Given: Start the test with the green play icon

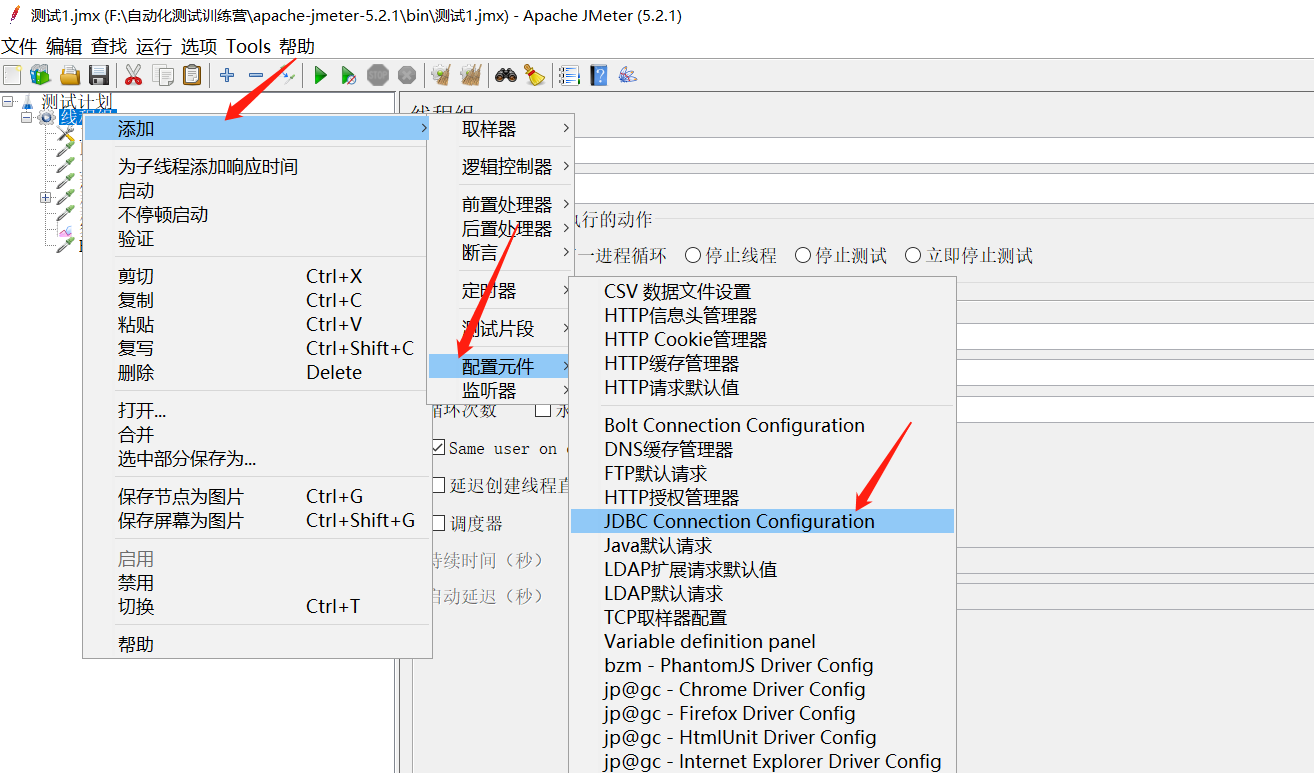Looking at the screenshot, I should pyautogui.click(x=320, y=75).
